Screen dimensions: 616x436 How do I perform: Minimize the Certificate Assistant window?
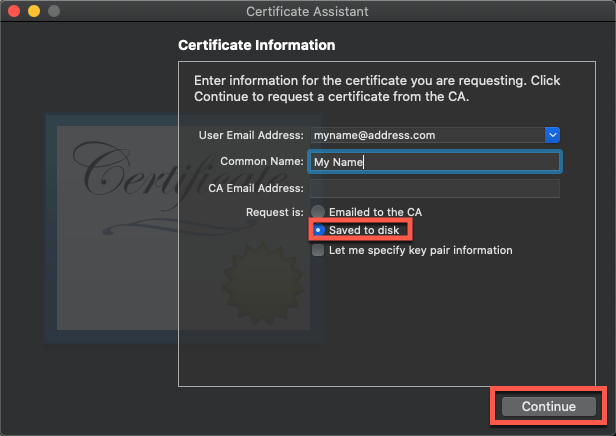pos(34,11)
